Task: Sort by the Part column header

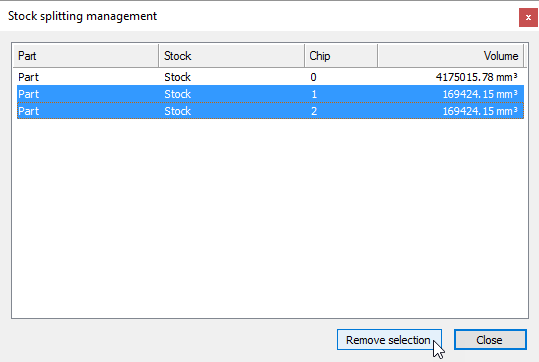Action: (86, 56)
